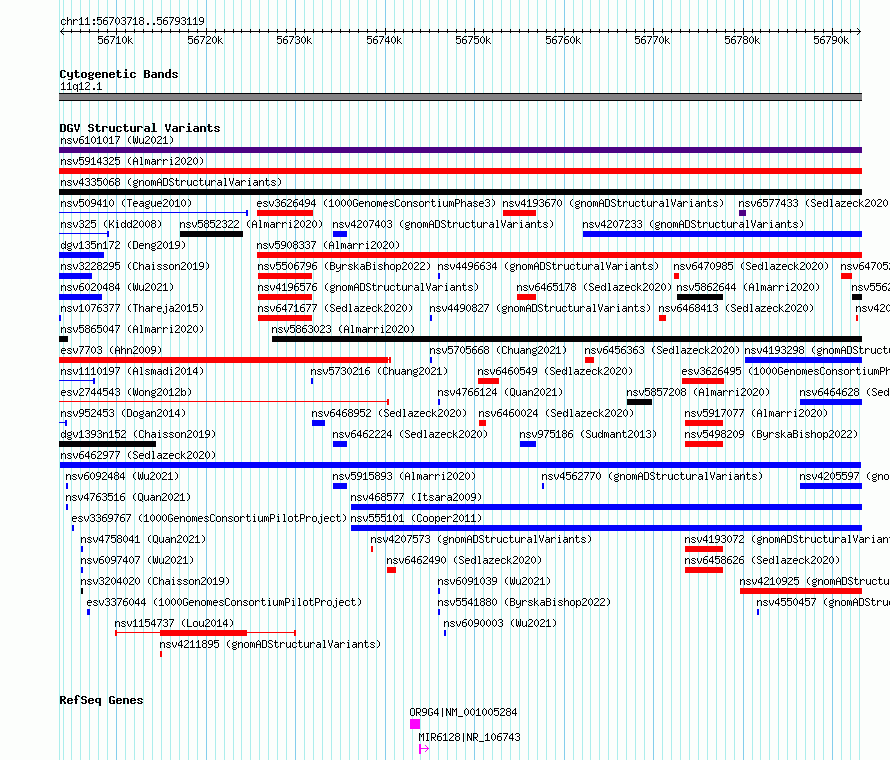Open nsv5865047 (Almarri2020) label
This screenshot has width=890, height=760.
coord(132,329)
